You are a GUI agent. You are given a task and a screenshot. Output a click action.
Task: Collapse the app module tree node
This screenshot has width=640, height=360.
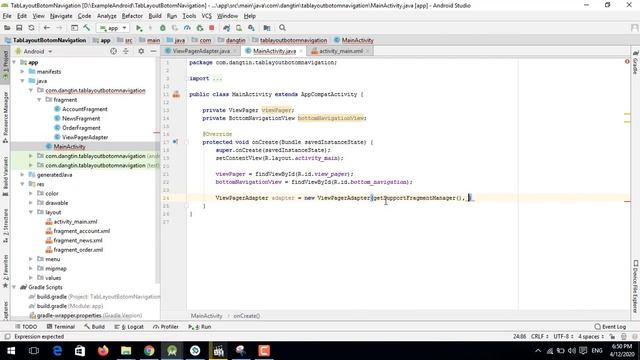[14, 62]
